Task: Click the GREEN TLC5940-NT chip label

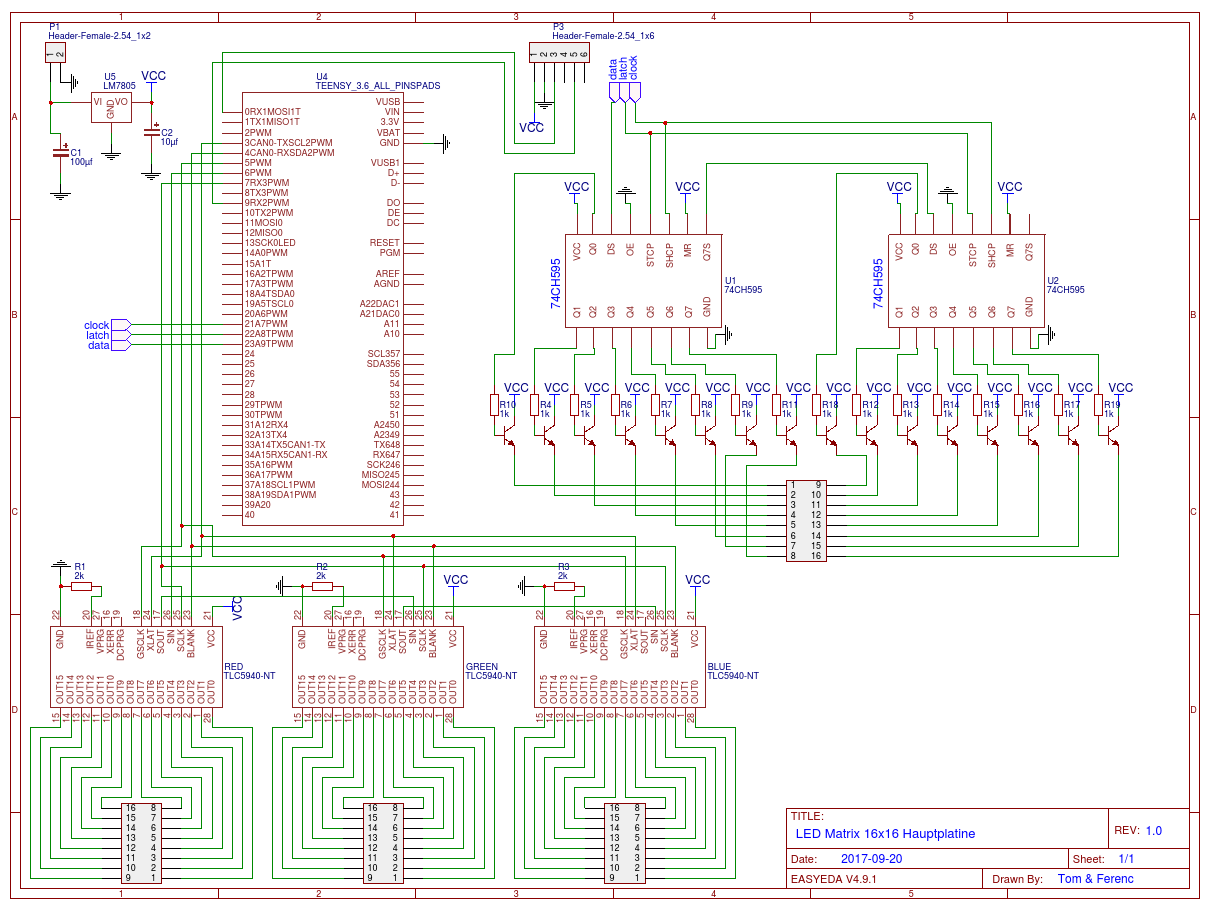Action: click(491, 671)
